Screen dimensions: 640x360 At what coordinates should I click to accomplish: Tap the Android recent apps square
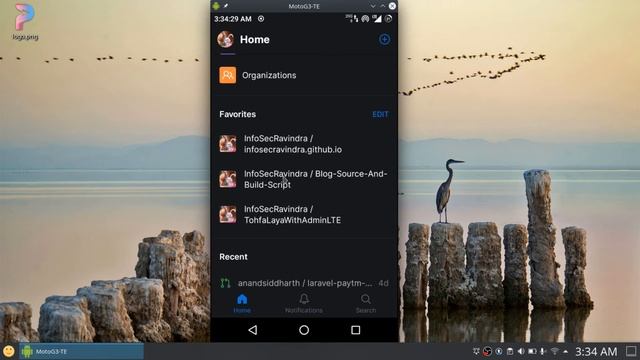(356, 330)
